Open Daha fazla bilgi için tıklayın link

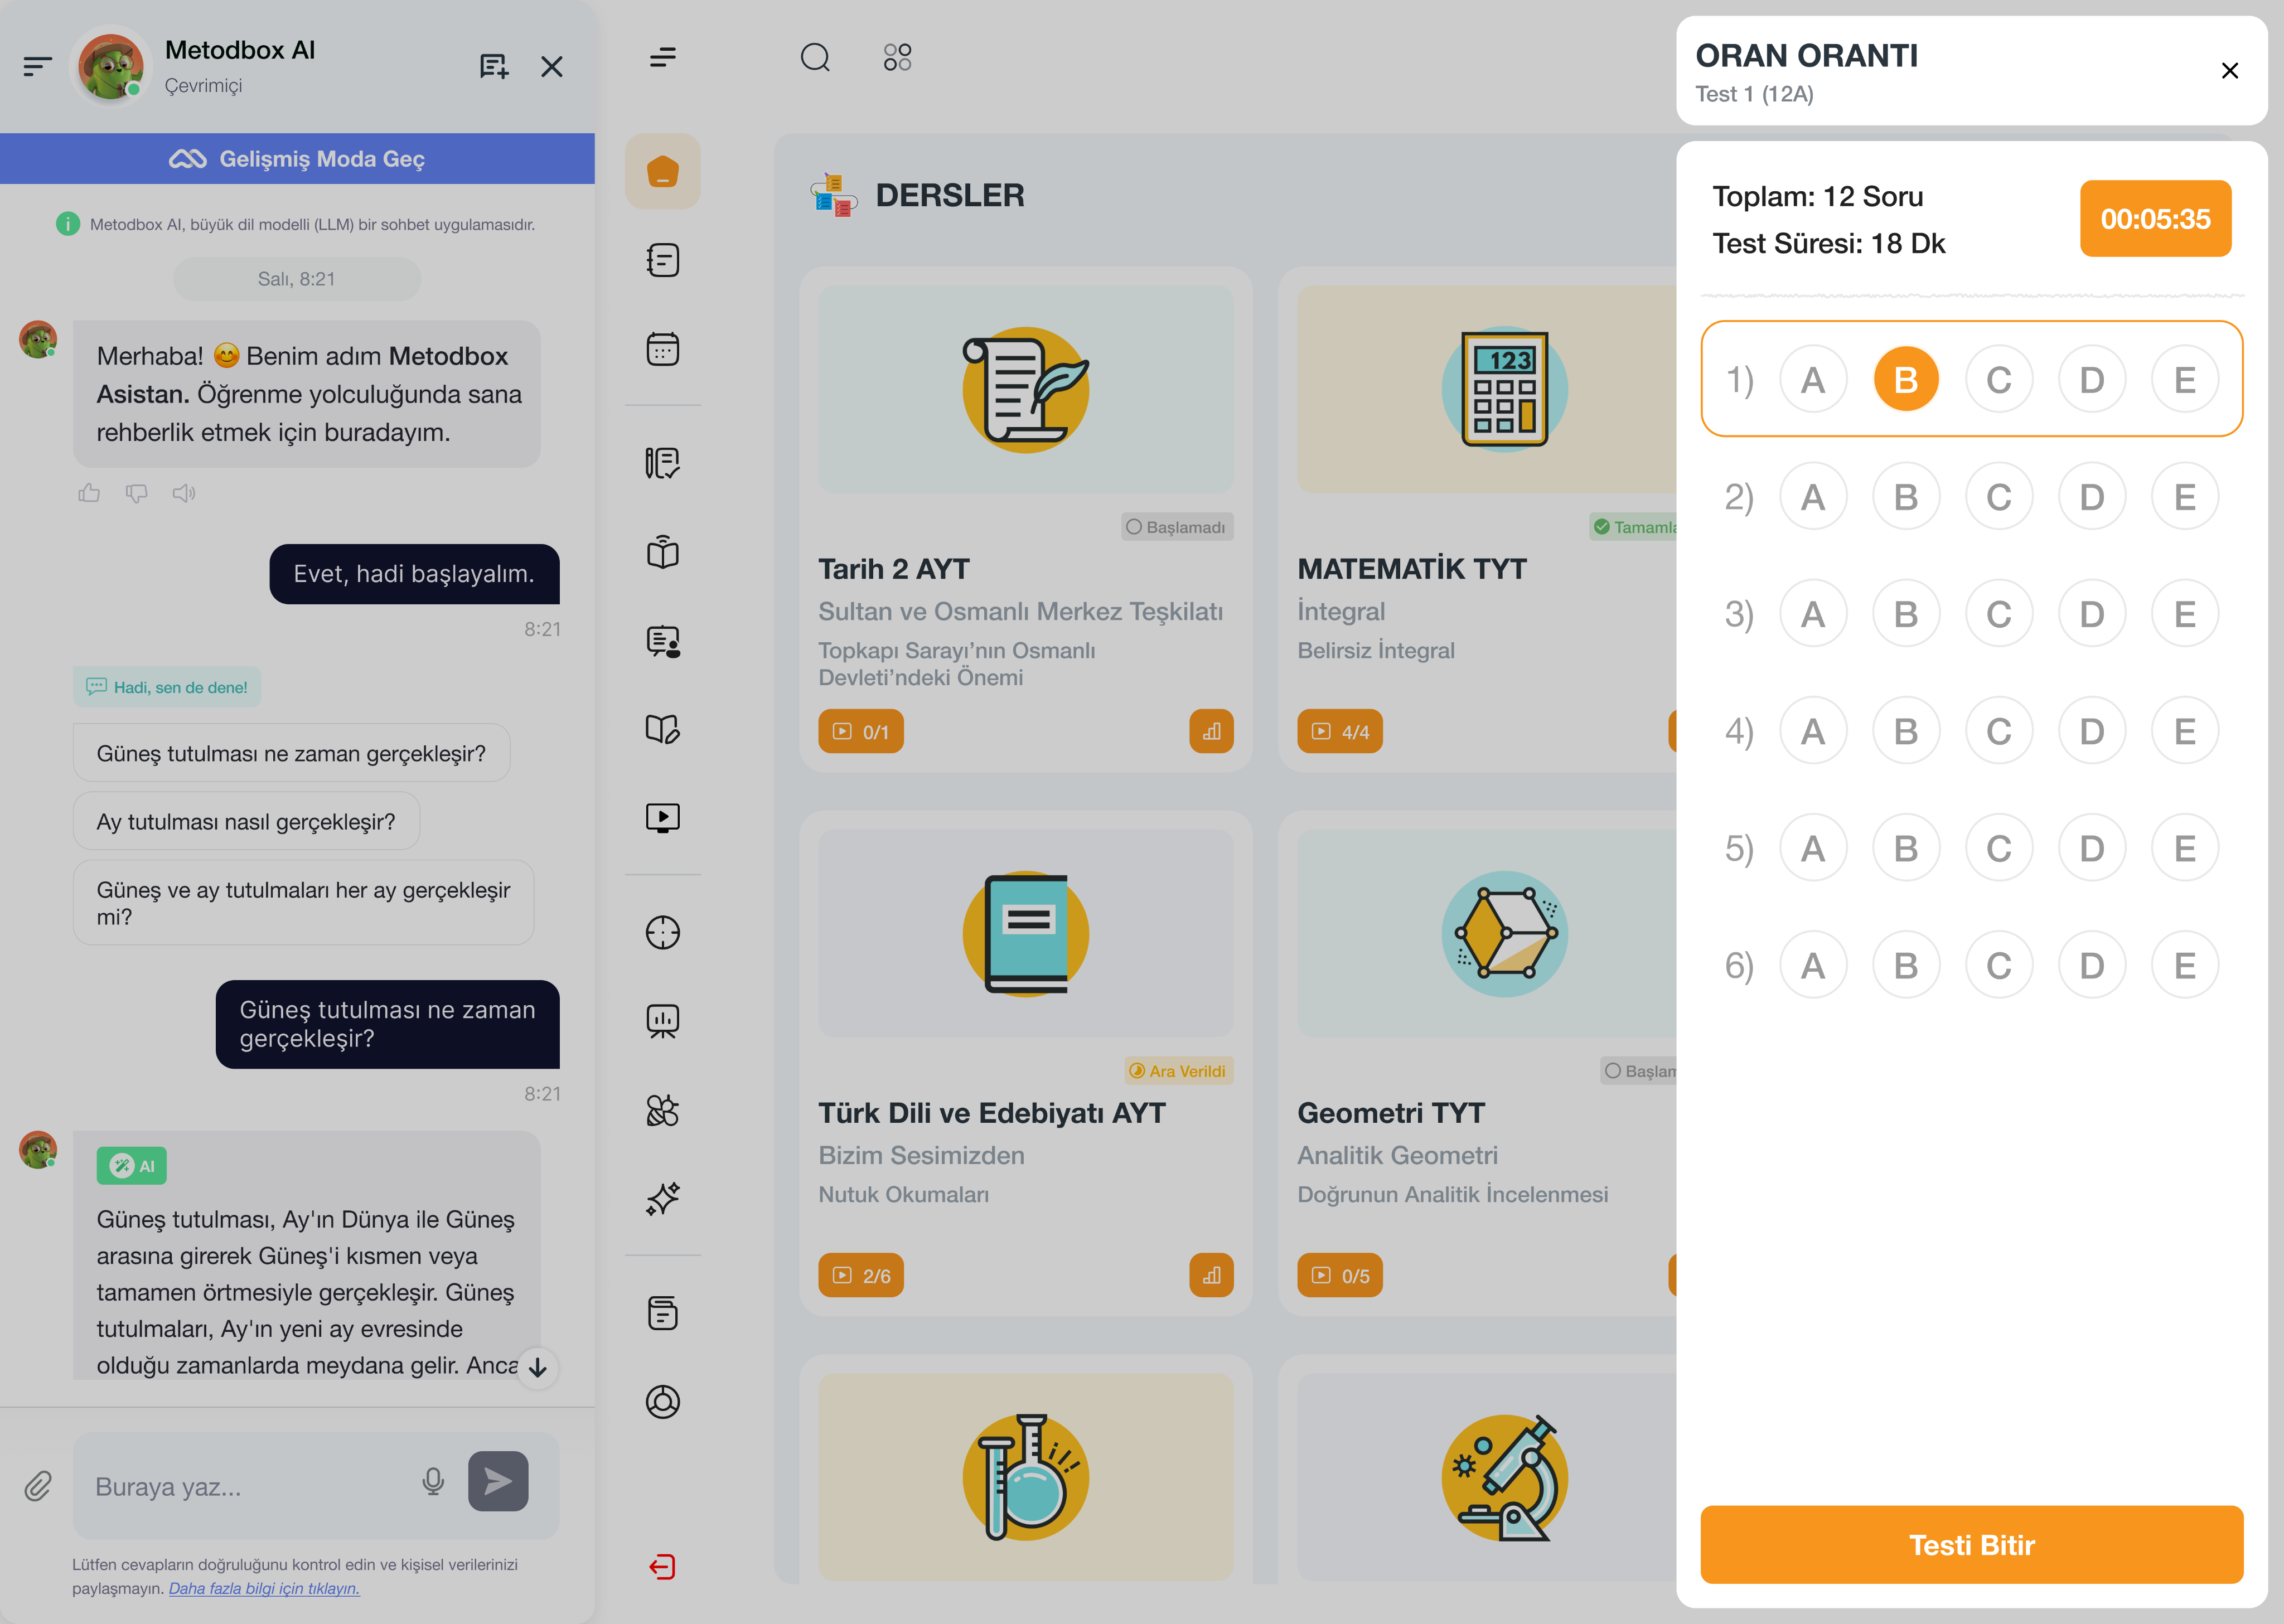coord(264,1588)
